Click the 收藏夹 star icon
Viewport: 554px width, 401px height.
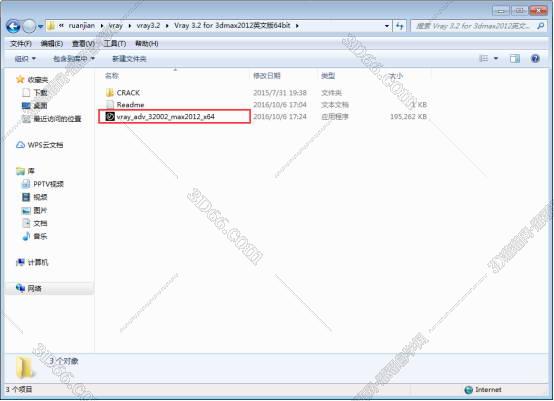pyautogui.click(x=20, y=79)
